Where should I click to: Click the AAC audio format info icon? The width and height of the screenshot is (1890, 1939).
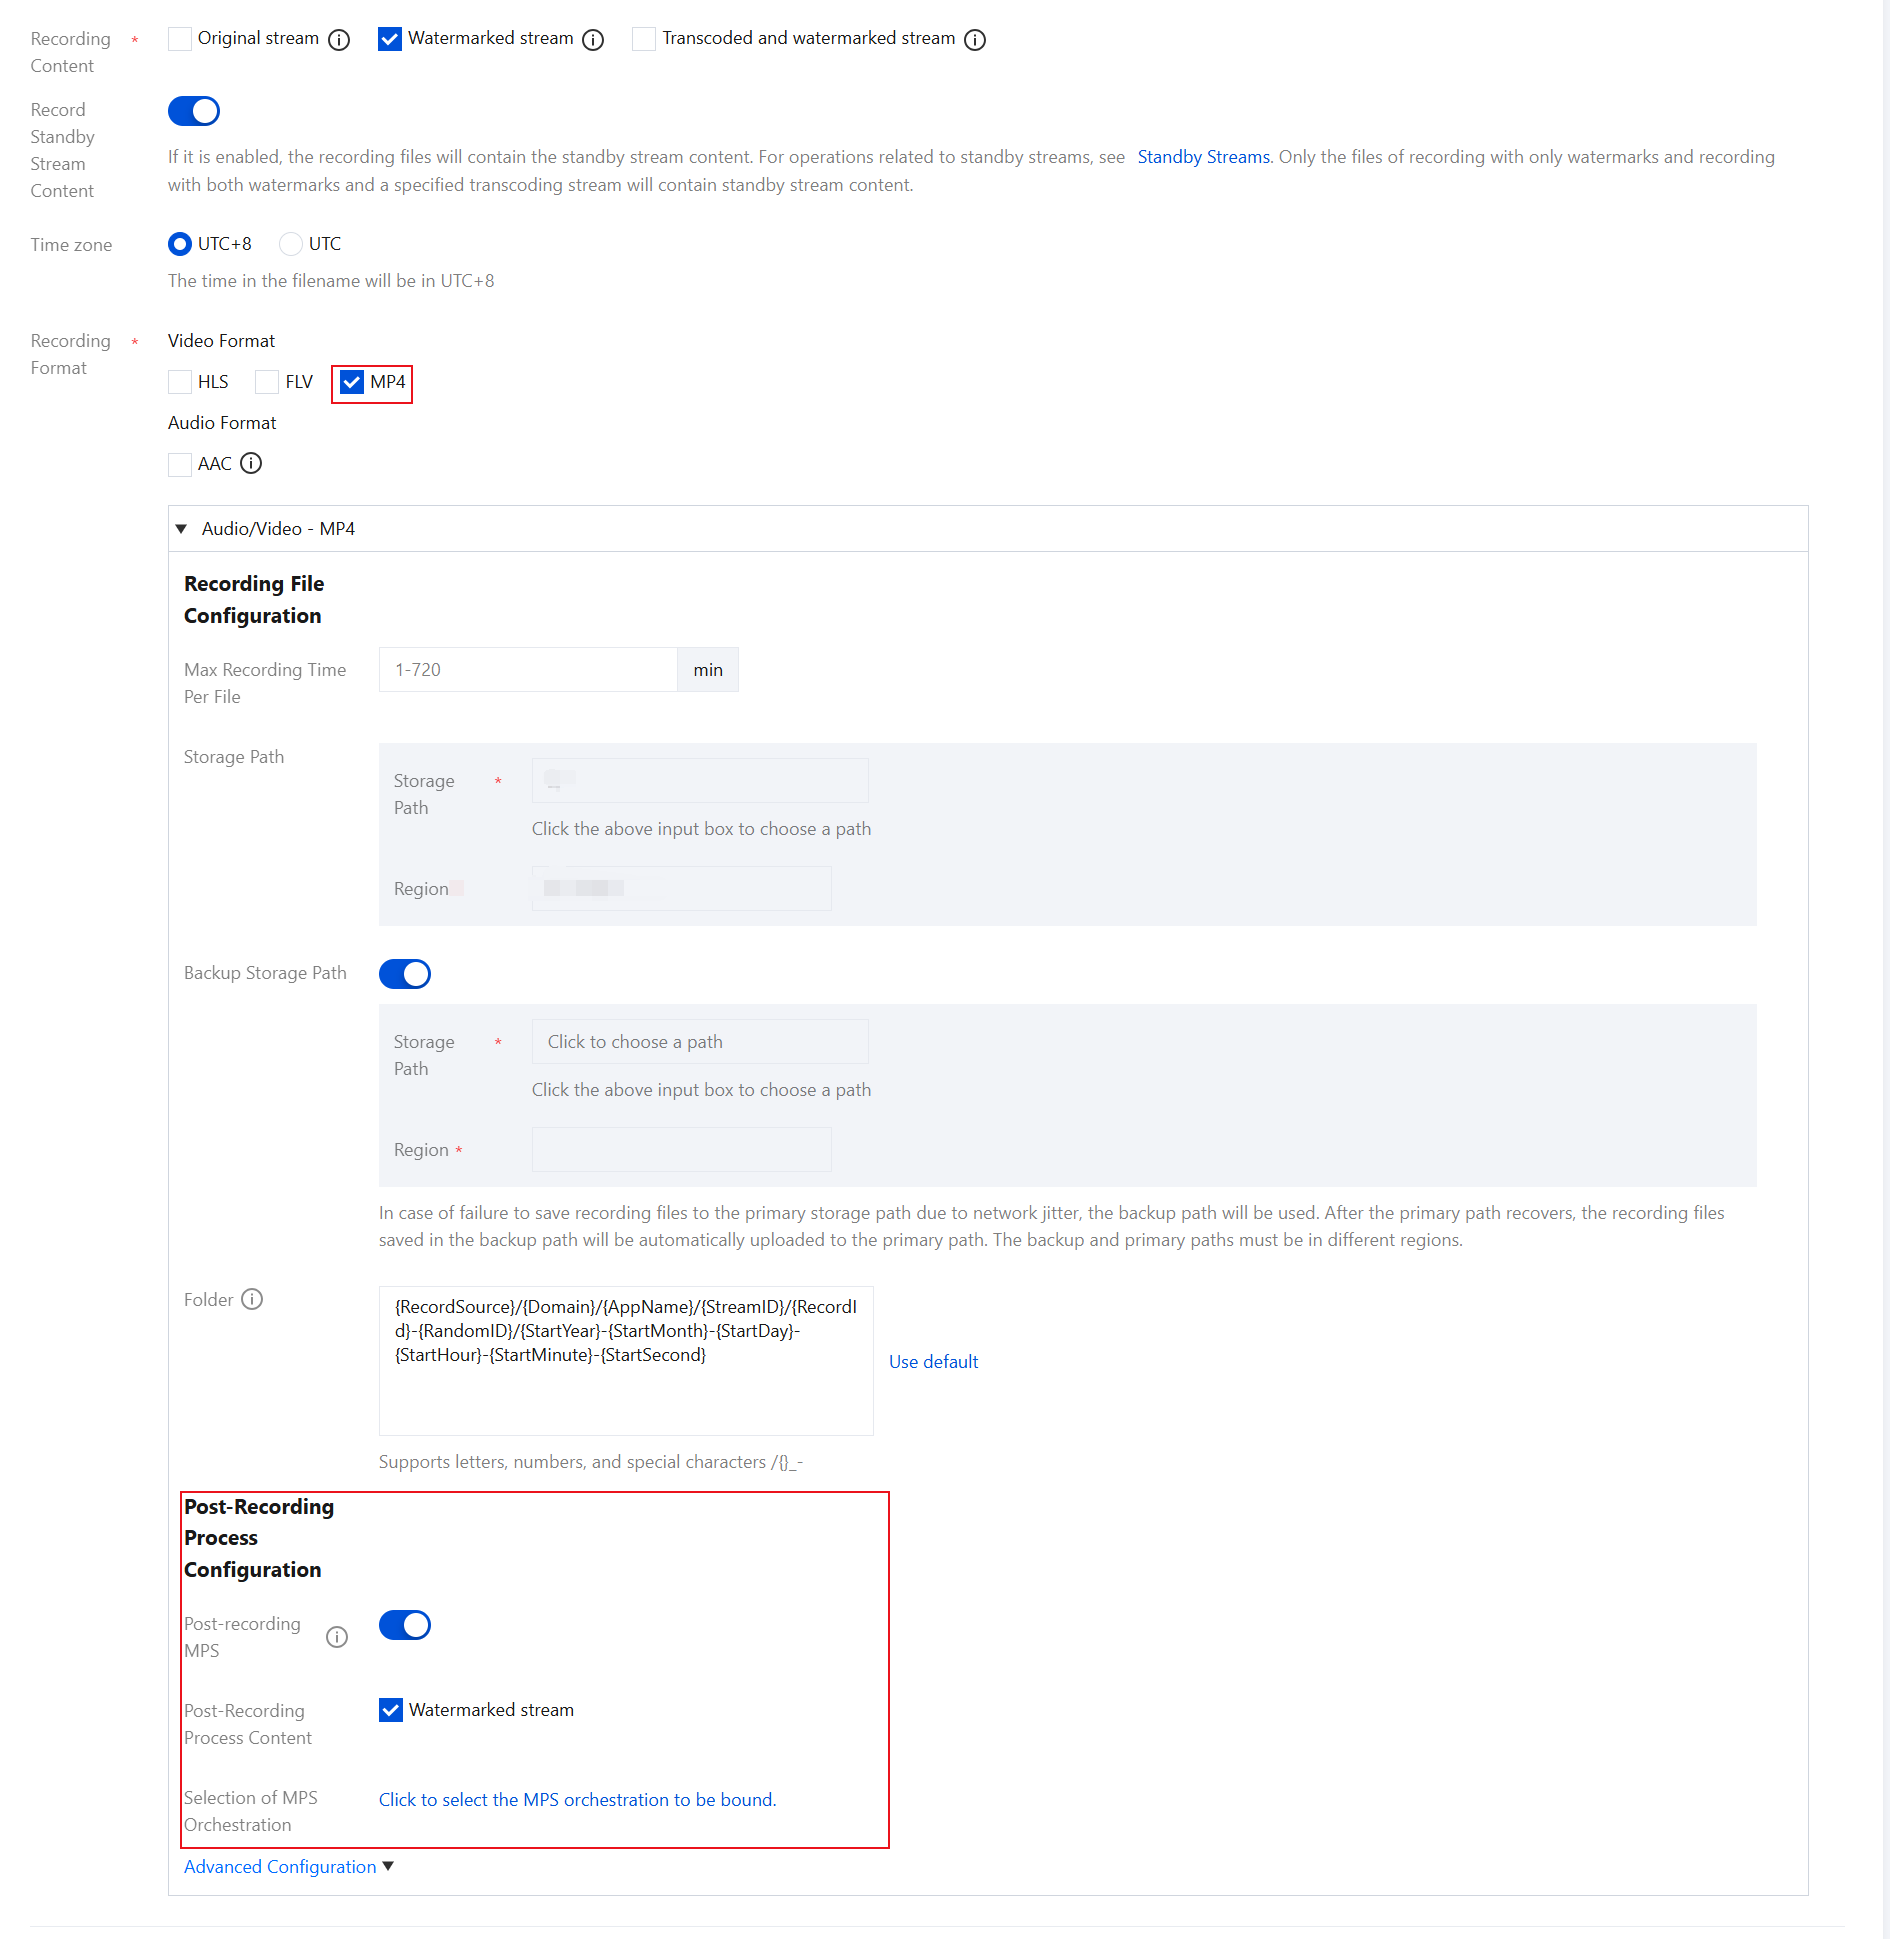tap(252, 464)
